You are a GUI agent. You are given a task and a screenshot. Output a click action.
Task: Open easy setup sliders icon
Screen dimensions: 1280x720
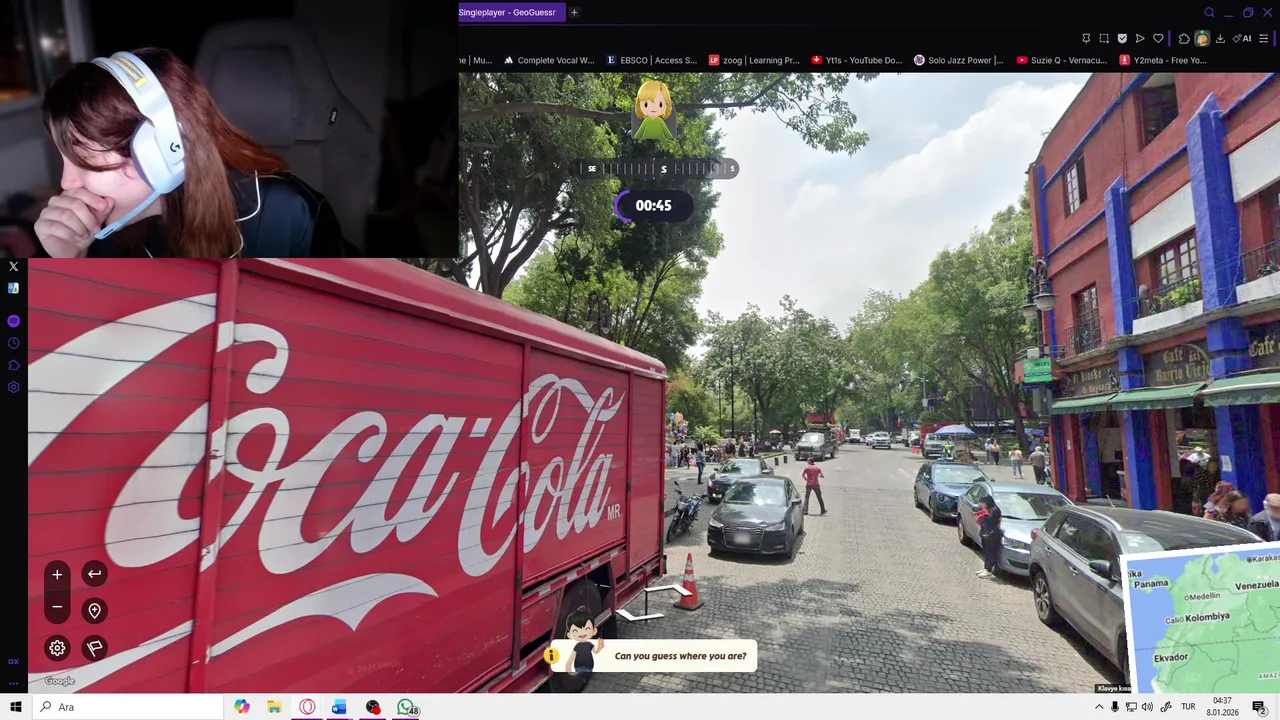point(1264,38)
